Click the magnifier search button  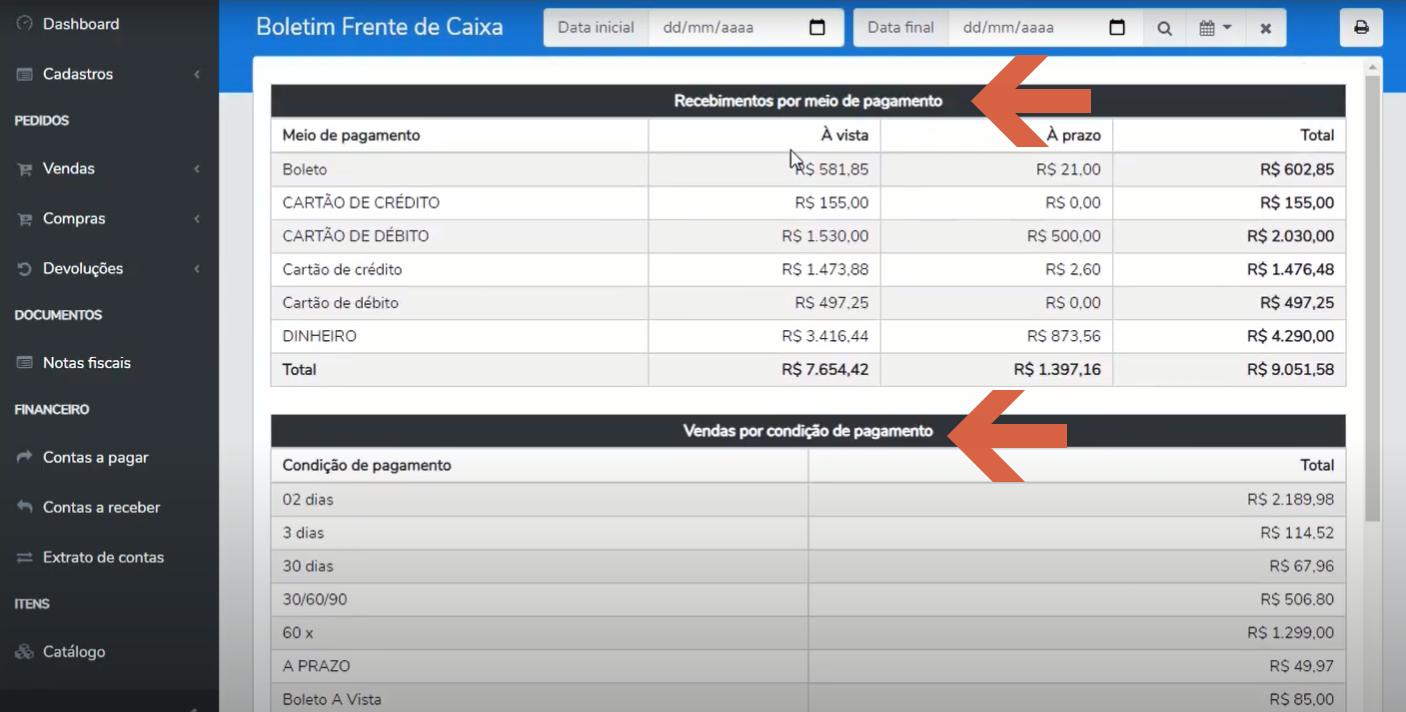pyautogui.click(x=1165, y=28)
